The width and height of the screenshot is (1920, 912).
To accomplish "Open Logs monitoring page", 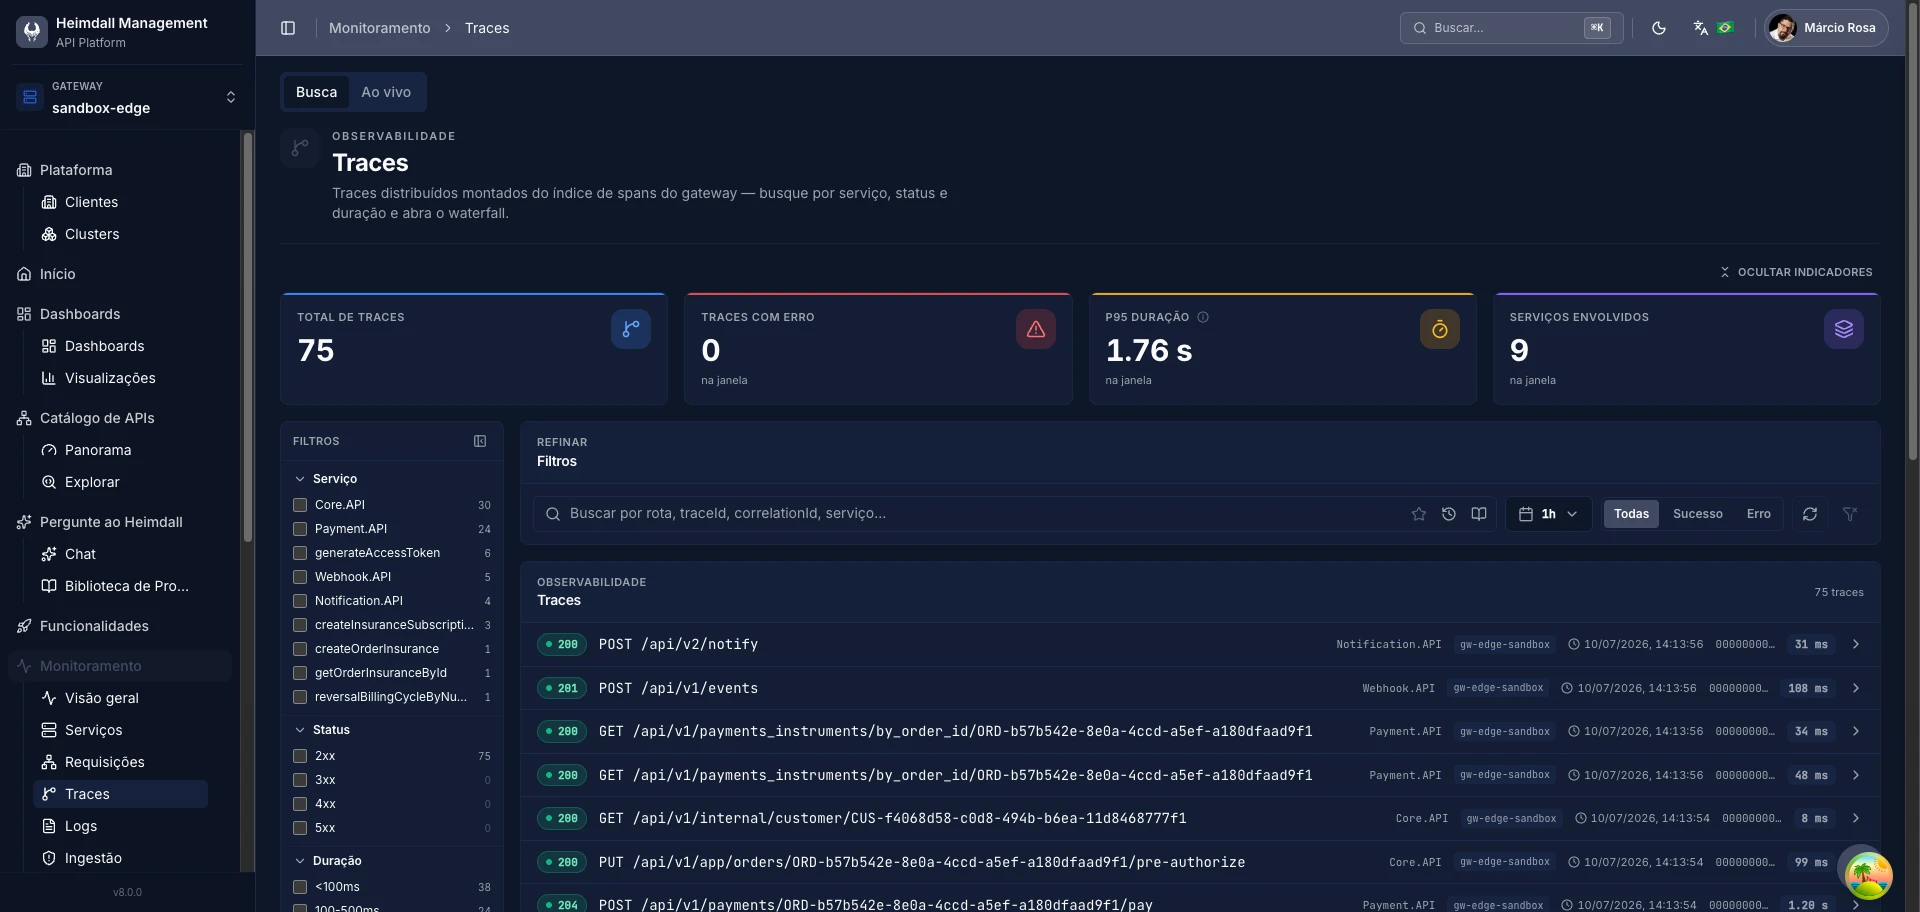I will pos(81,826).
